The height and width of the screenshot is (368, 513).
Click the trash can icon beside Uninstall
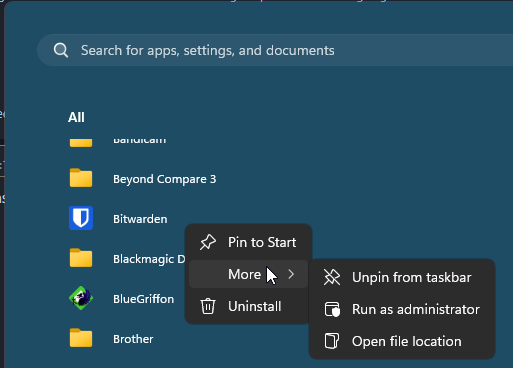(x=208, y=306)
